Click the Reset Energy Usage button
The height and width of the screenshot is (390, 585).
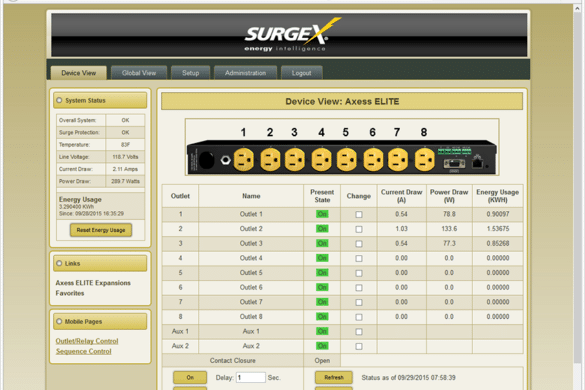pyautogui.click(x=101, y=230)
